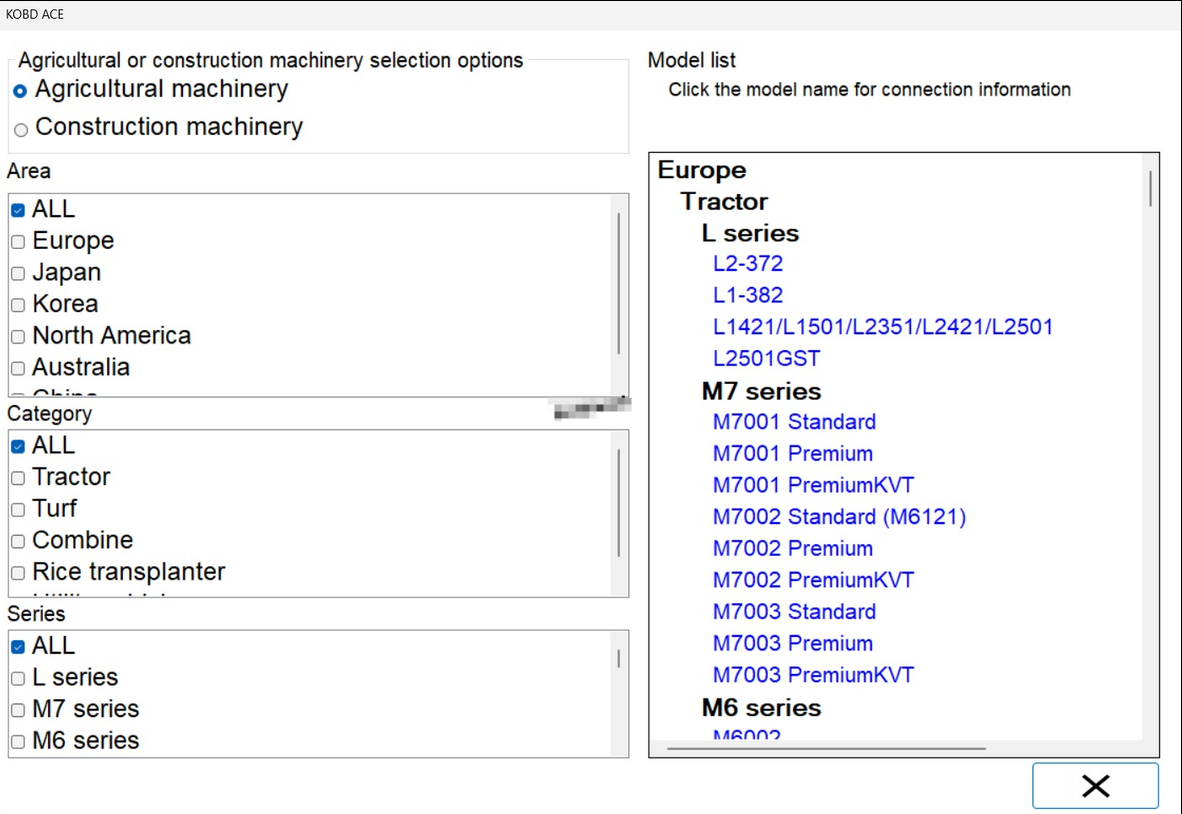Click the Model list vertical scrollbar thumb
The height and width of the screenshot is (814, 1182).
[x=1150, y=188]
